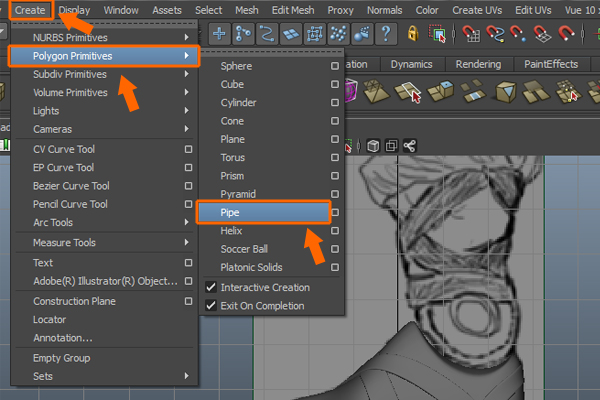The width and height of the screenshot is (600, 400).
Task: Expand the NURBS Primitives submenu
Action: (100, 37)
